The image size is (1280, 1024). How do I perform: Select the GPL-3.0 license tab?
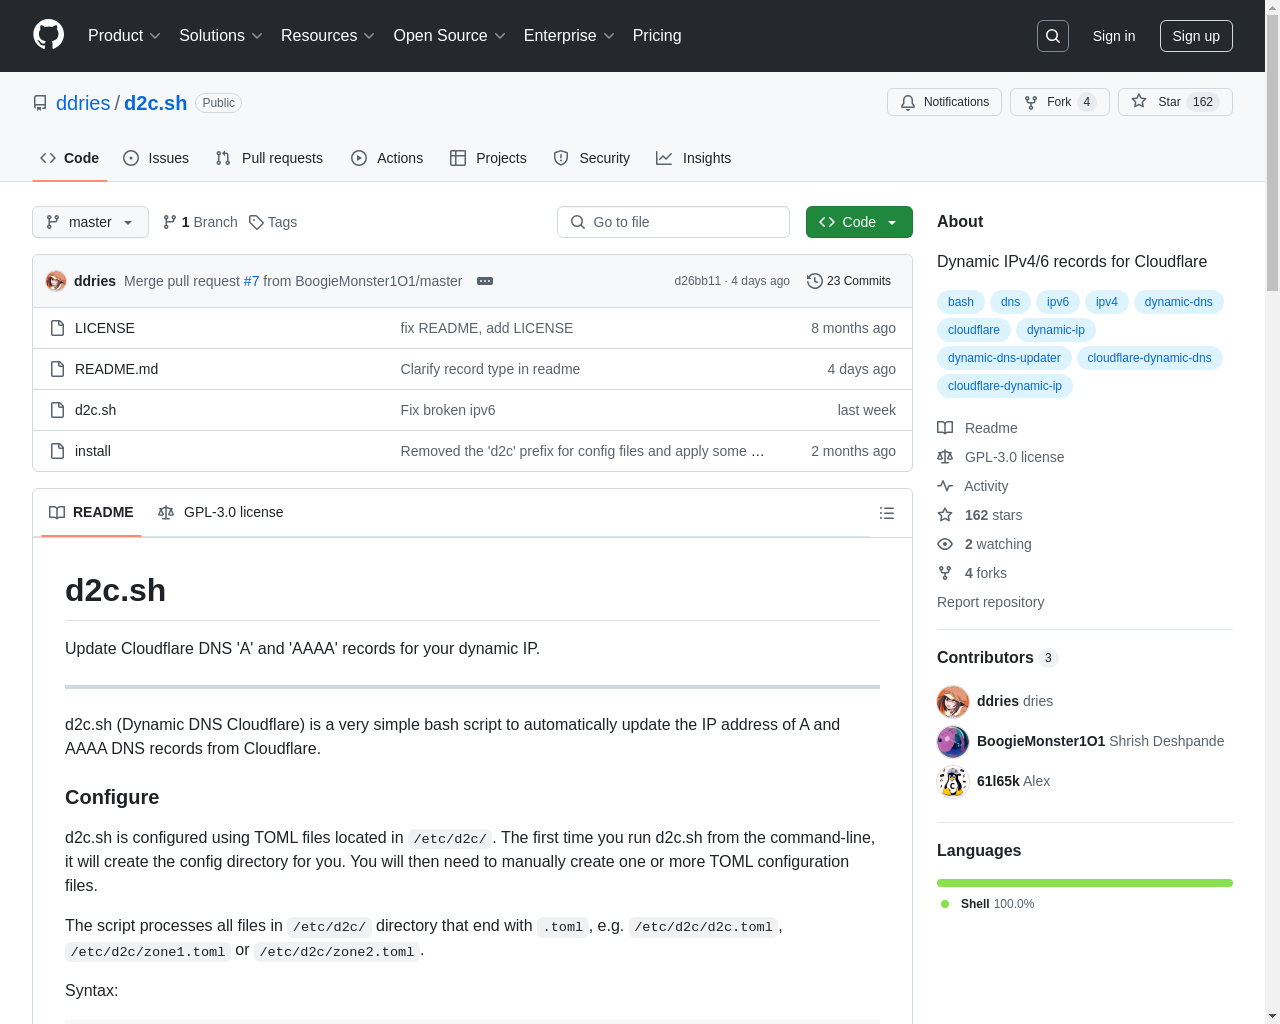(221, 512)
